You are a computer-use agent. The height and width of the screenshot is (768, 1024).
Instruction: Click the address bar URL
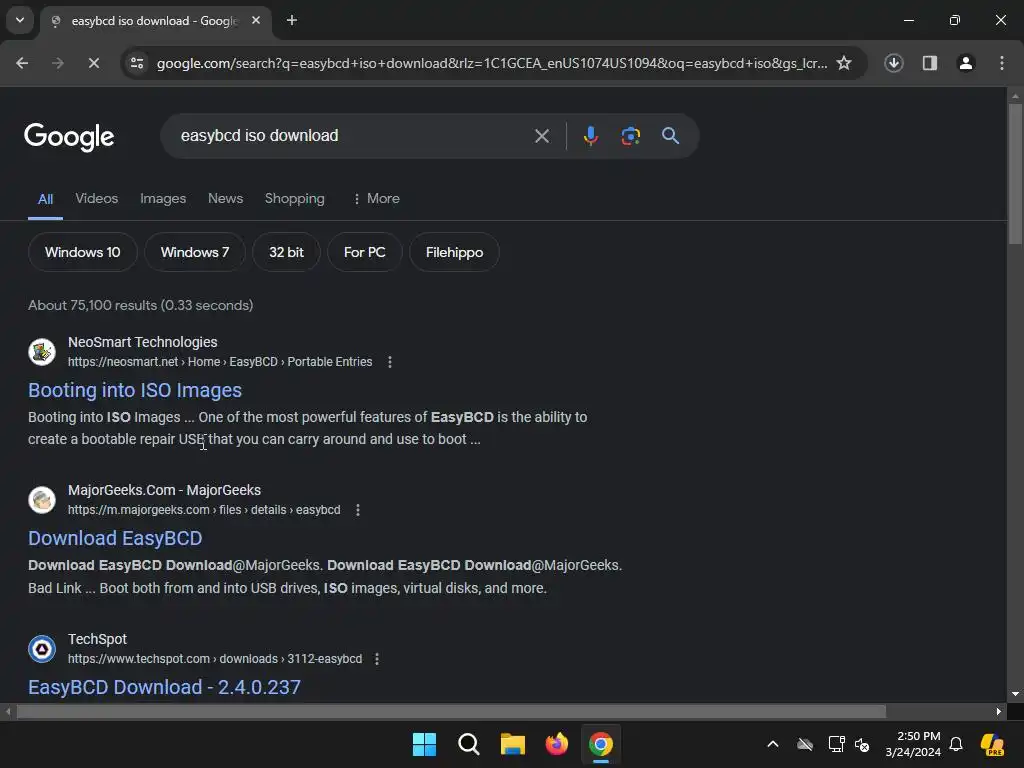coord(492,63)
